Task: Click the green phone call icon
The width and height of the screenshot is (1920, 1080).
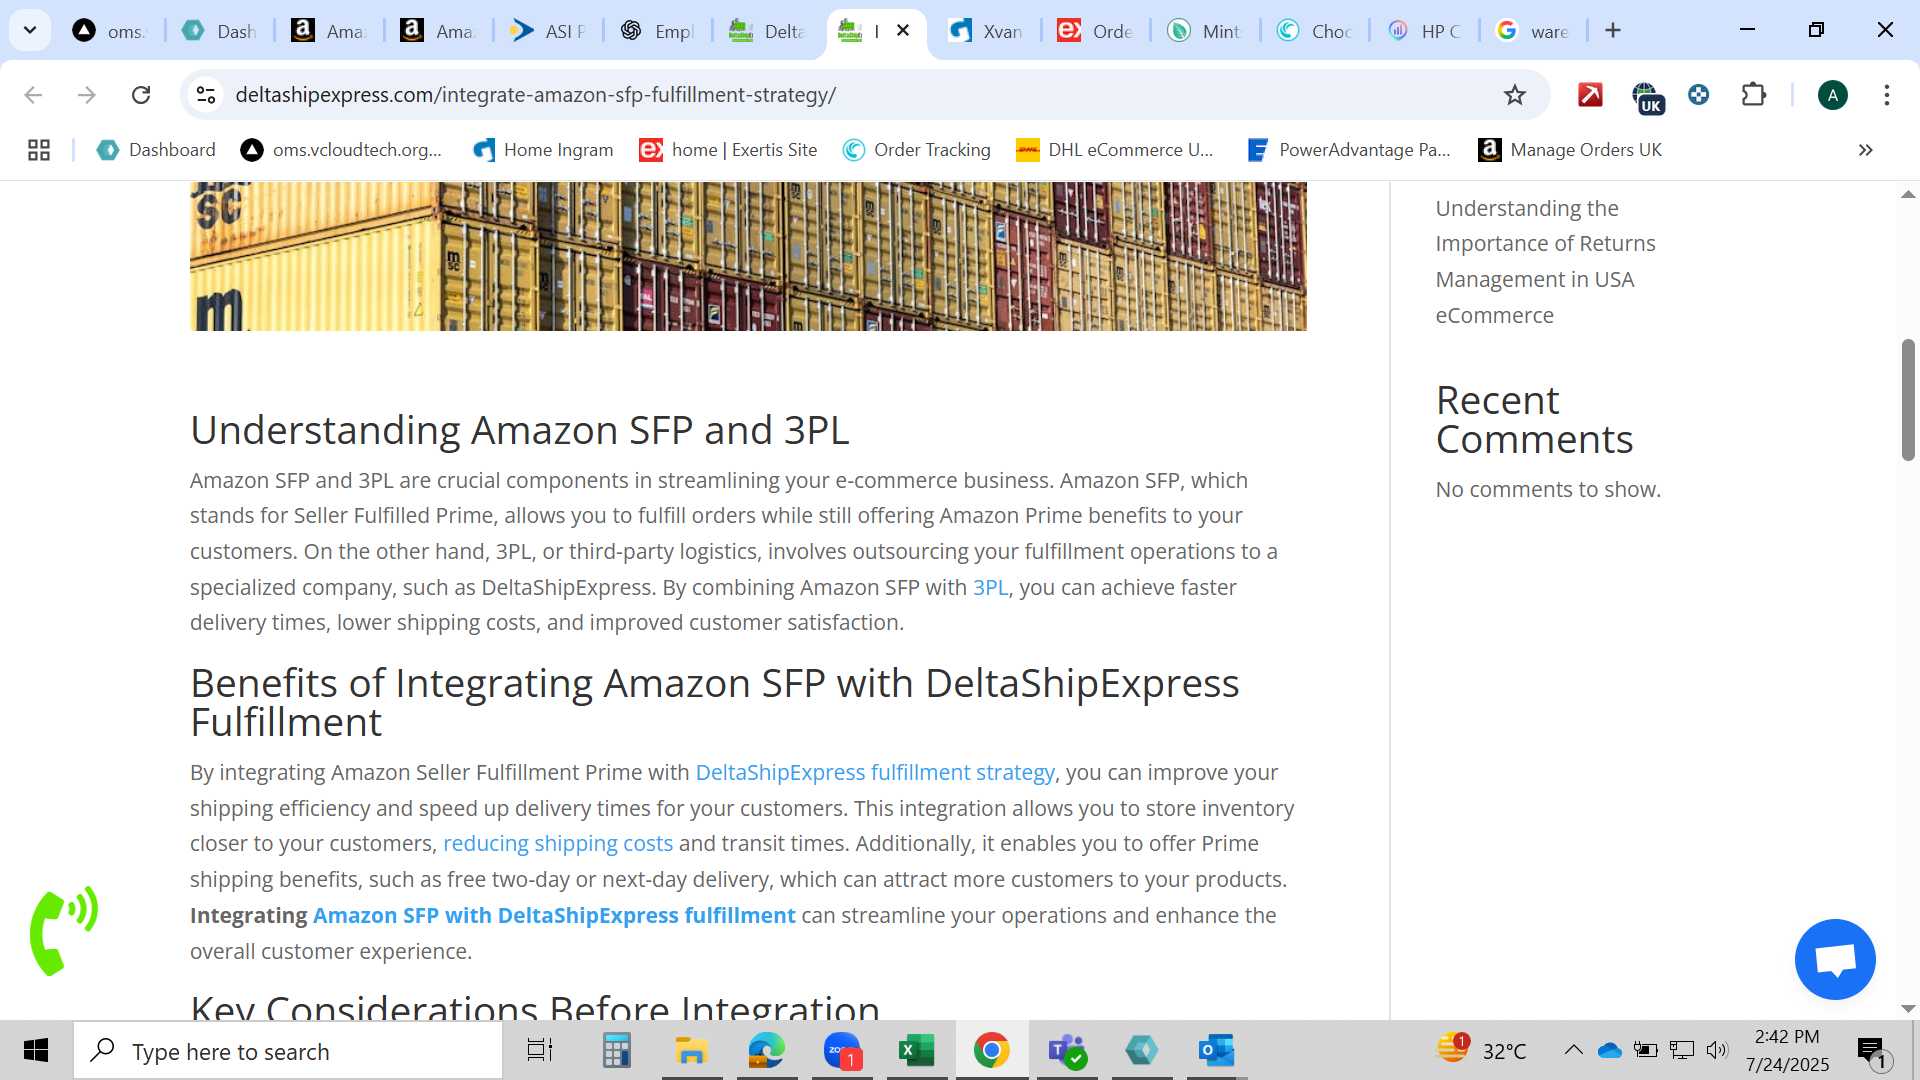Action: point(63,930)
